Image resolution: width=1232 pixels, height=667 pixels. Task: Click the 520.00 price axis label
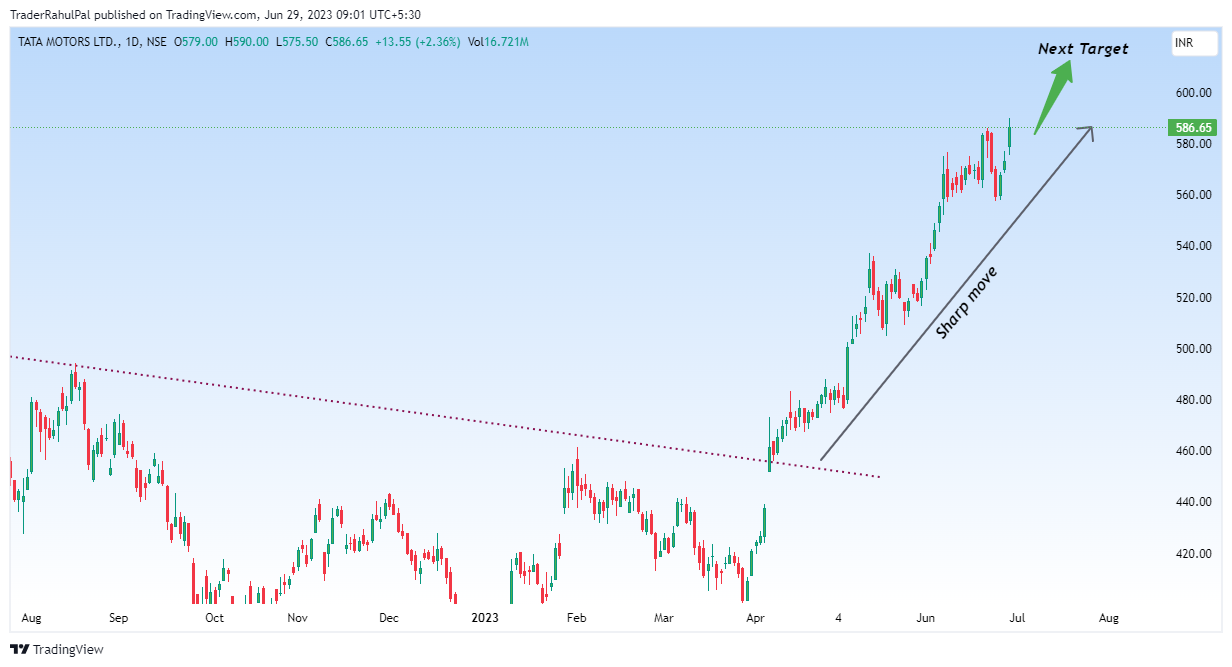(x=1194, y=298)
